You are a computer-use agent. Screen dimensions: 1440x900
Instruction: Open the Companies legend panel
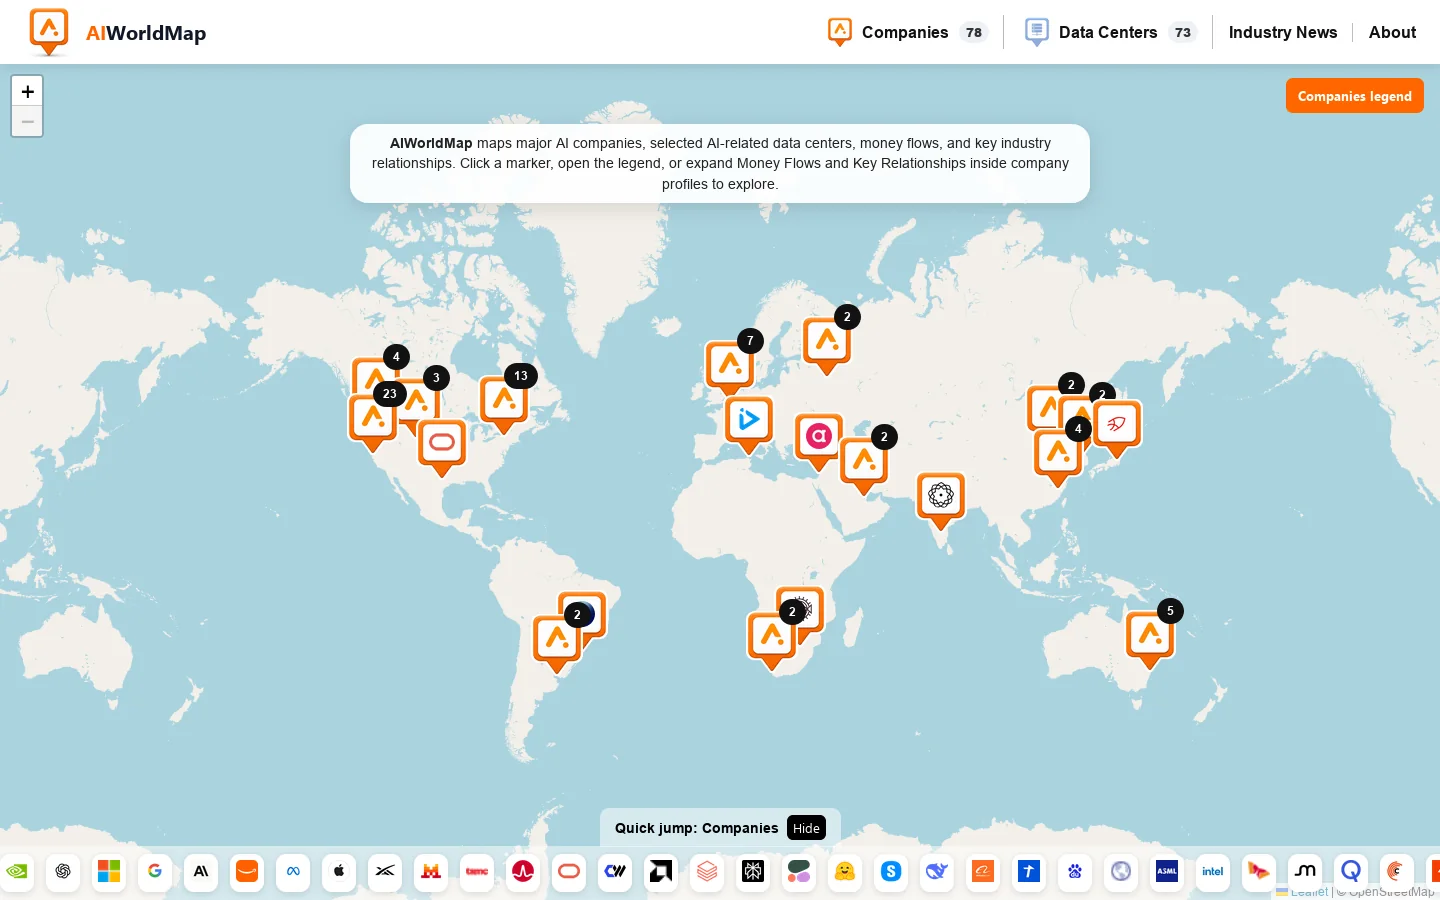[x=1354, y=96]
